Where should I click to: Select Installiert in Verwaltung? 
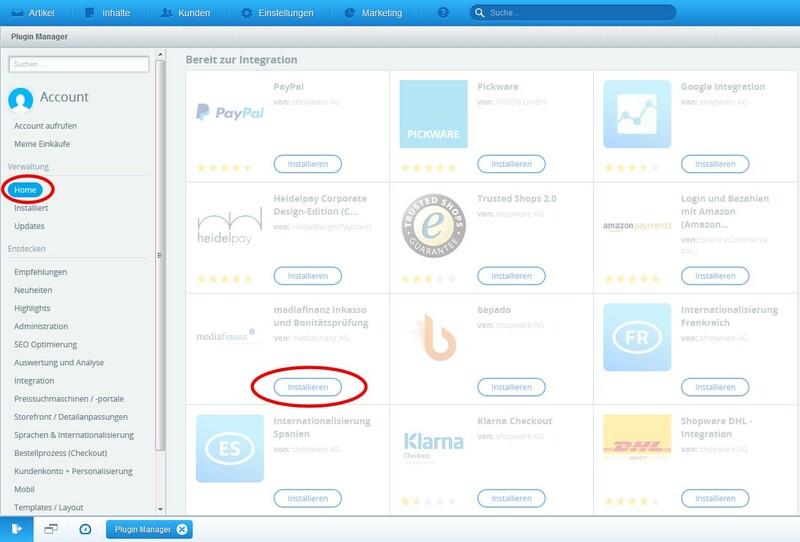click(31, 208)
